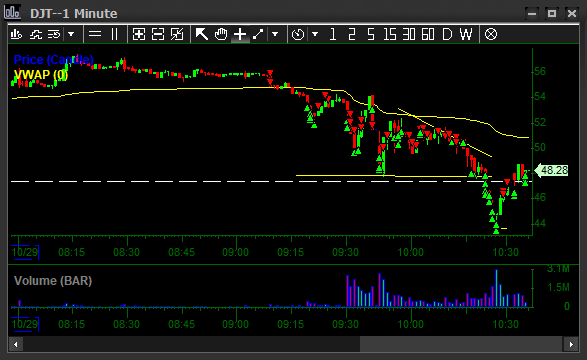This screenshot has height=360, width=587.
Task: Click the DJT chart window title icon
Action: coord(12,12)
